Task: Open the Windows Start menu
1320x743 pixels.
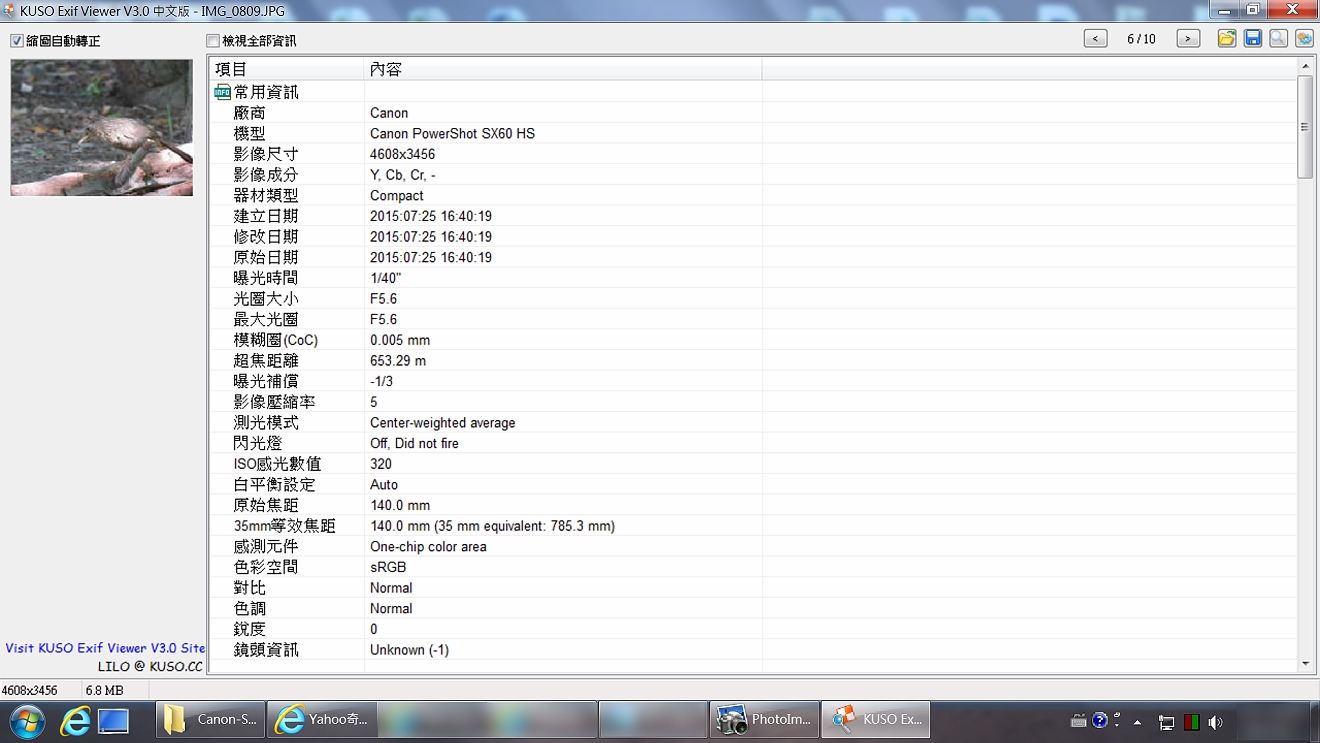Action: click(x=26, y=720)
